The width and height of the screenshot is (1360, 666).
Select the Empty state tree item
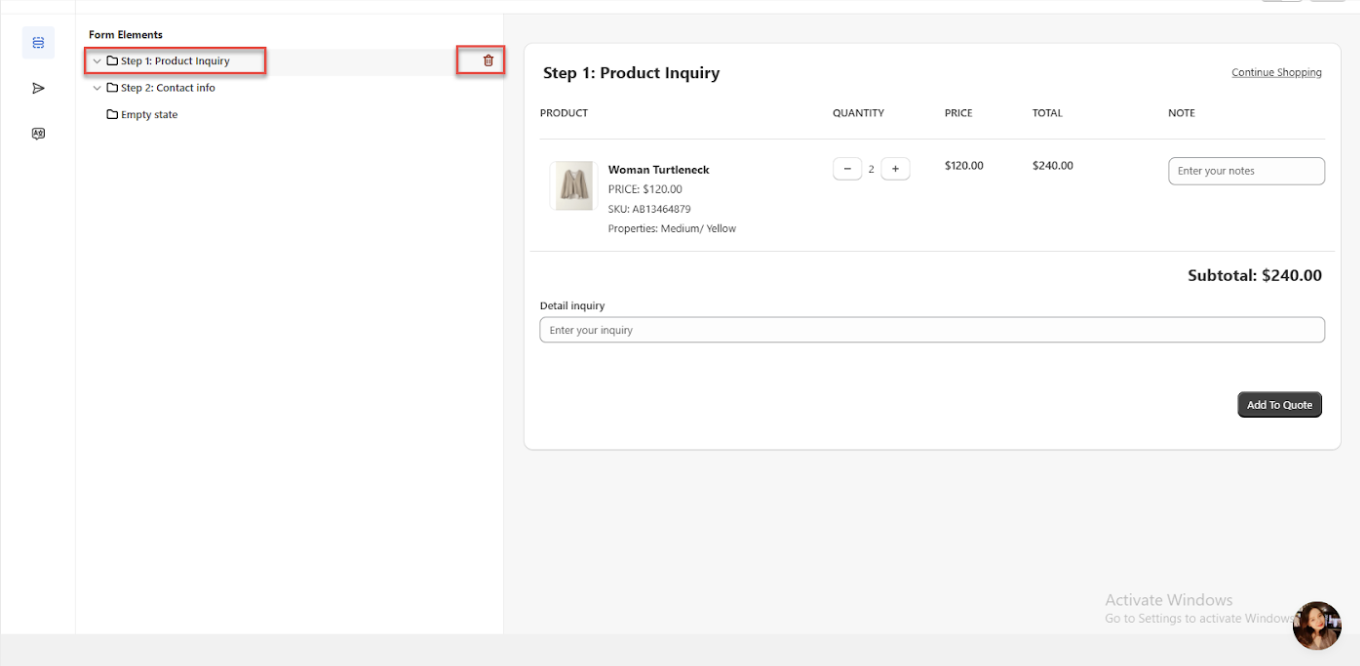click(149, 115)
